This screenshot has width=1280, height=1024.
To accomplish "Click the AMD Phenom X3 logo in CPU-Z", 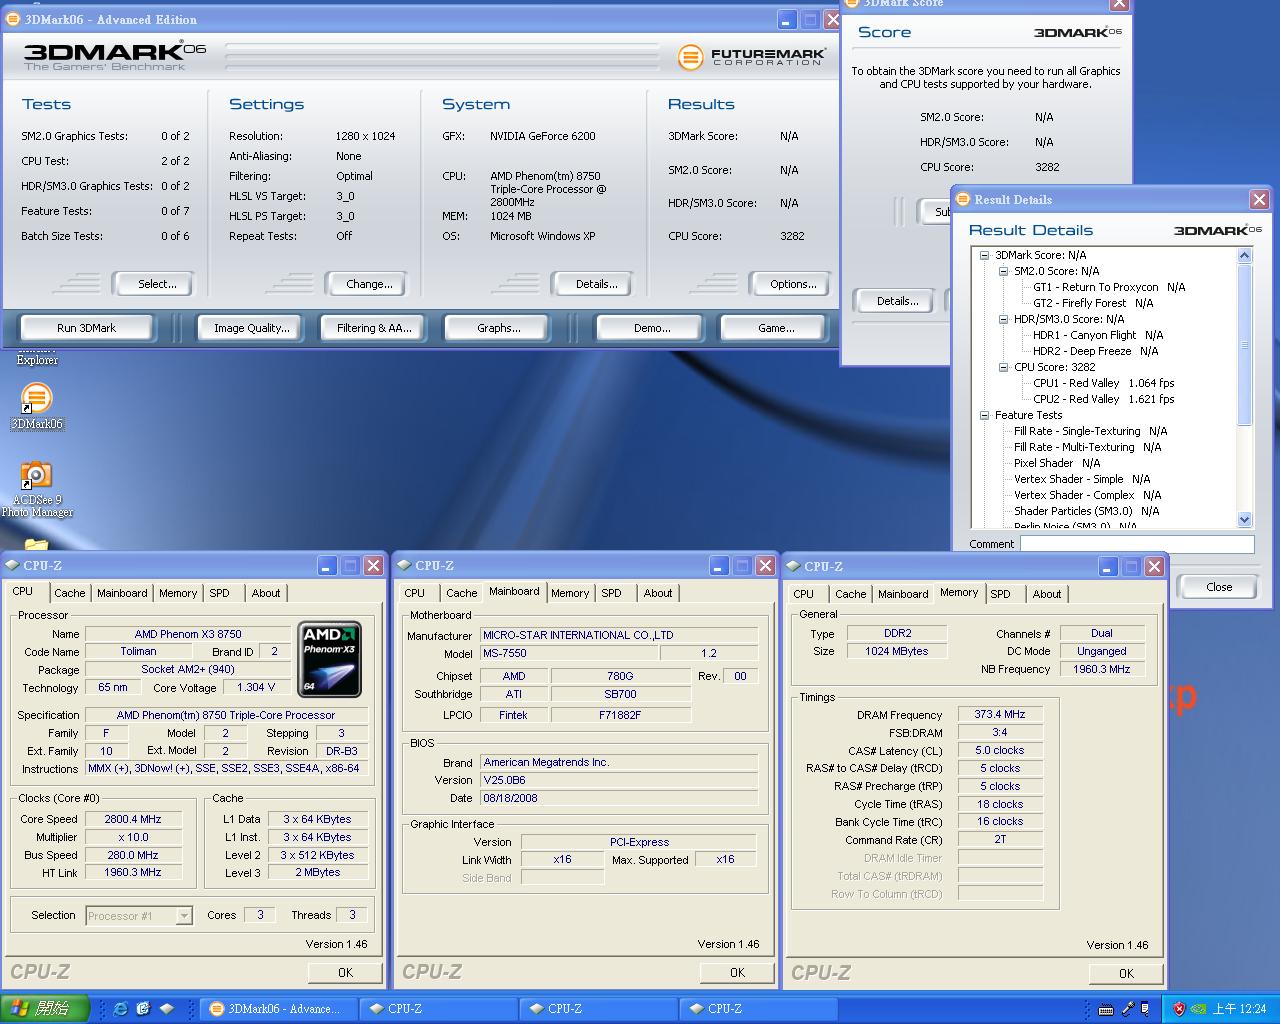I will tap(330, 659).
